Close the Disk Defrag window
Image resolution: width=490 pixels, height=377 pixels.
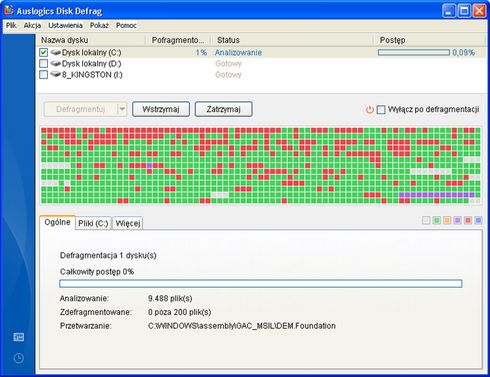(479, 11)
